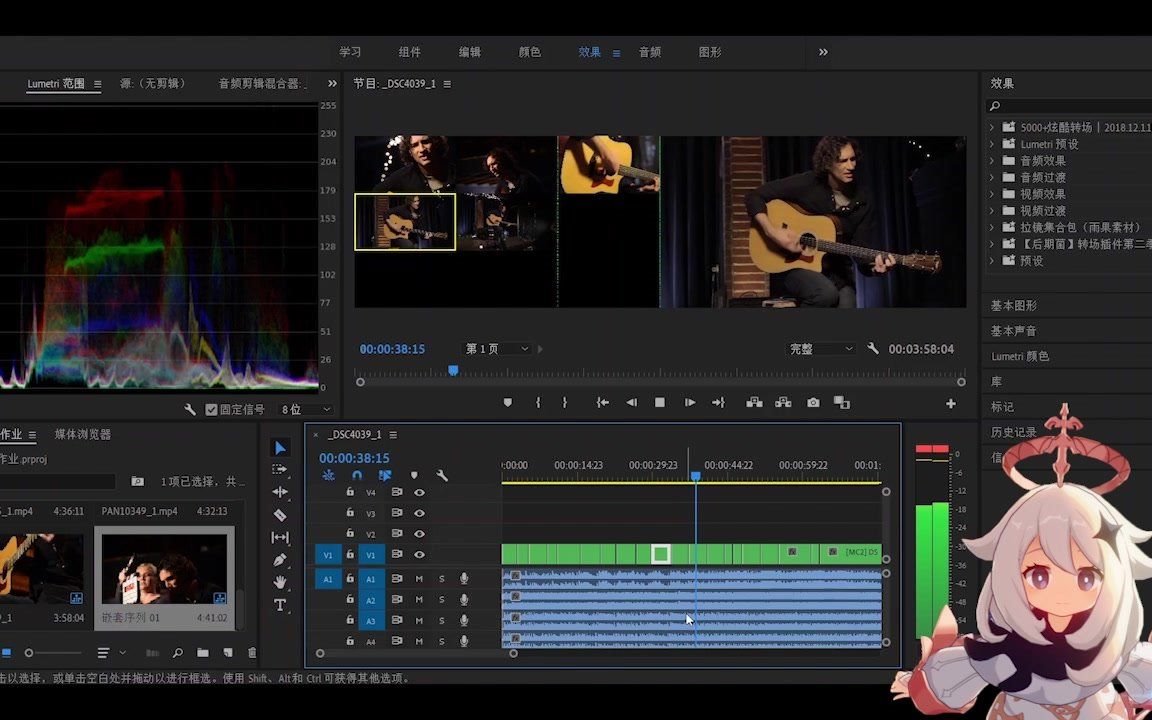Screen dimensions: 1152x720
Task: Open the program monitor button editor plus
Action: pos(951,403)
